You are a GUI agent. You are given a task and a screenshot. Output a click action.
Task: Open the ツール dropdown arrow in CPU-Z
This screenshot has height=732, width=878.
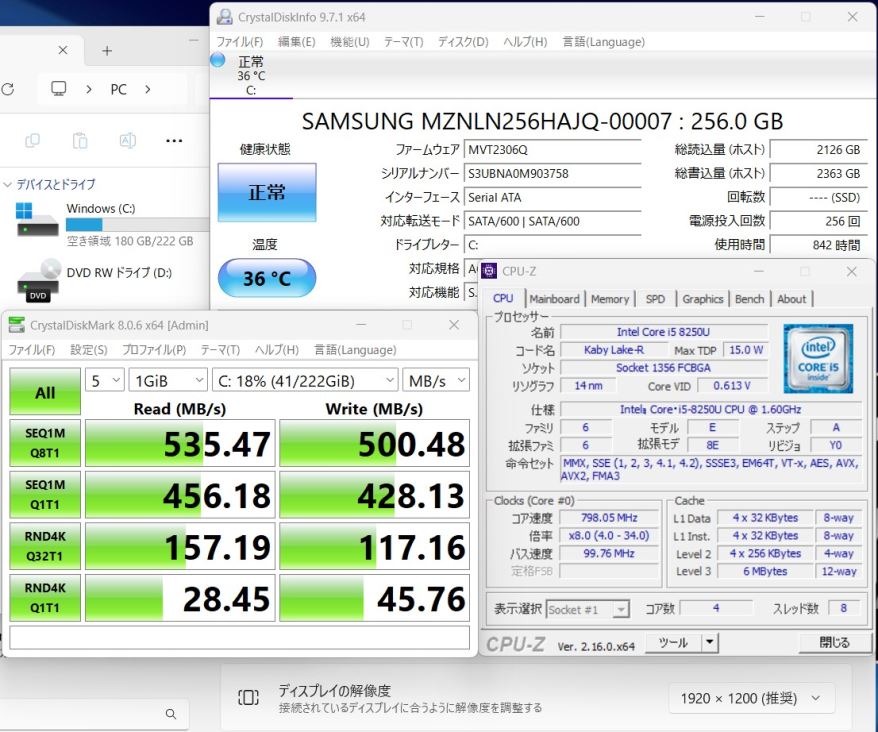coord(709,642)
